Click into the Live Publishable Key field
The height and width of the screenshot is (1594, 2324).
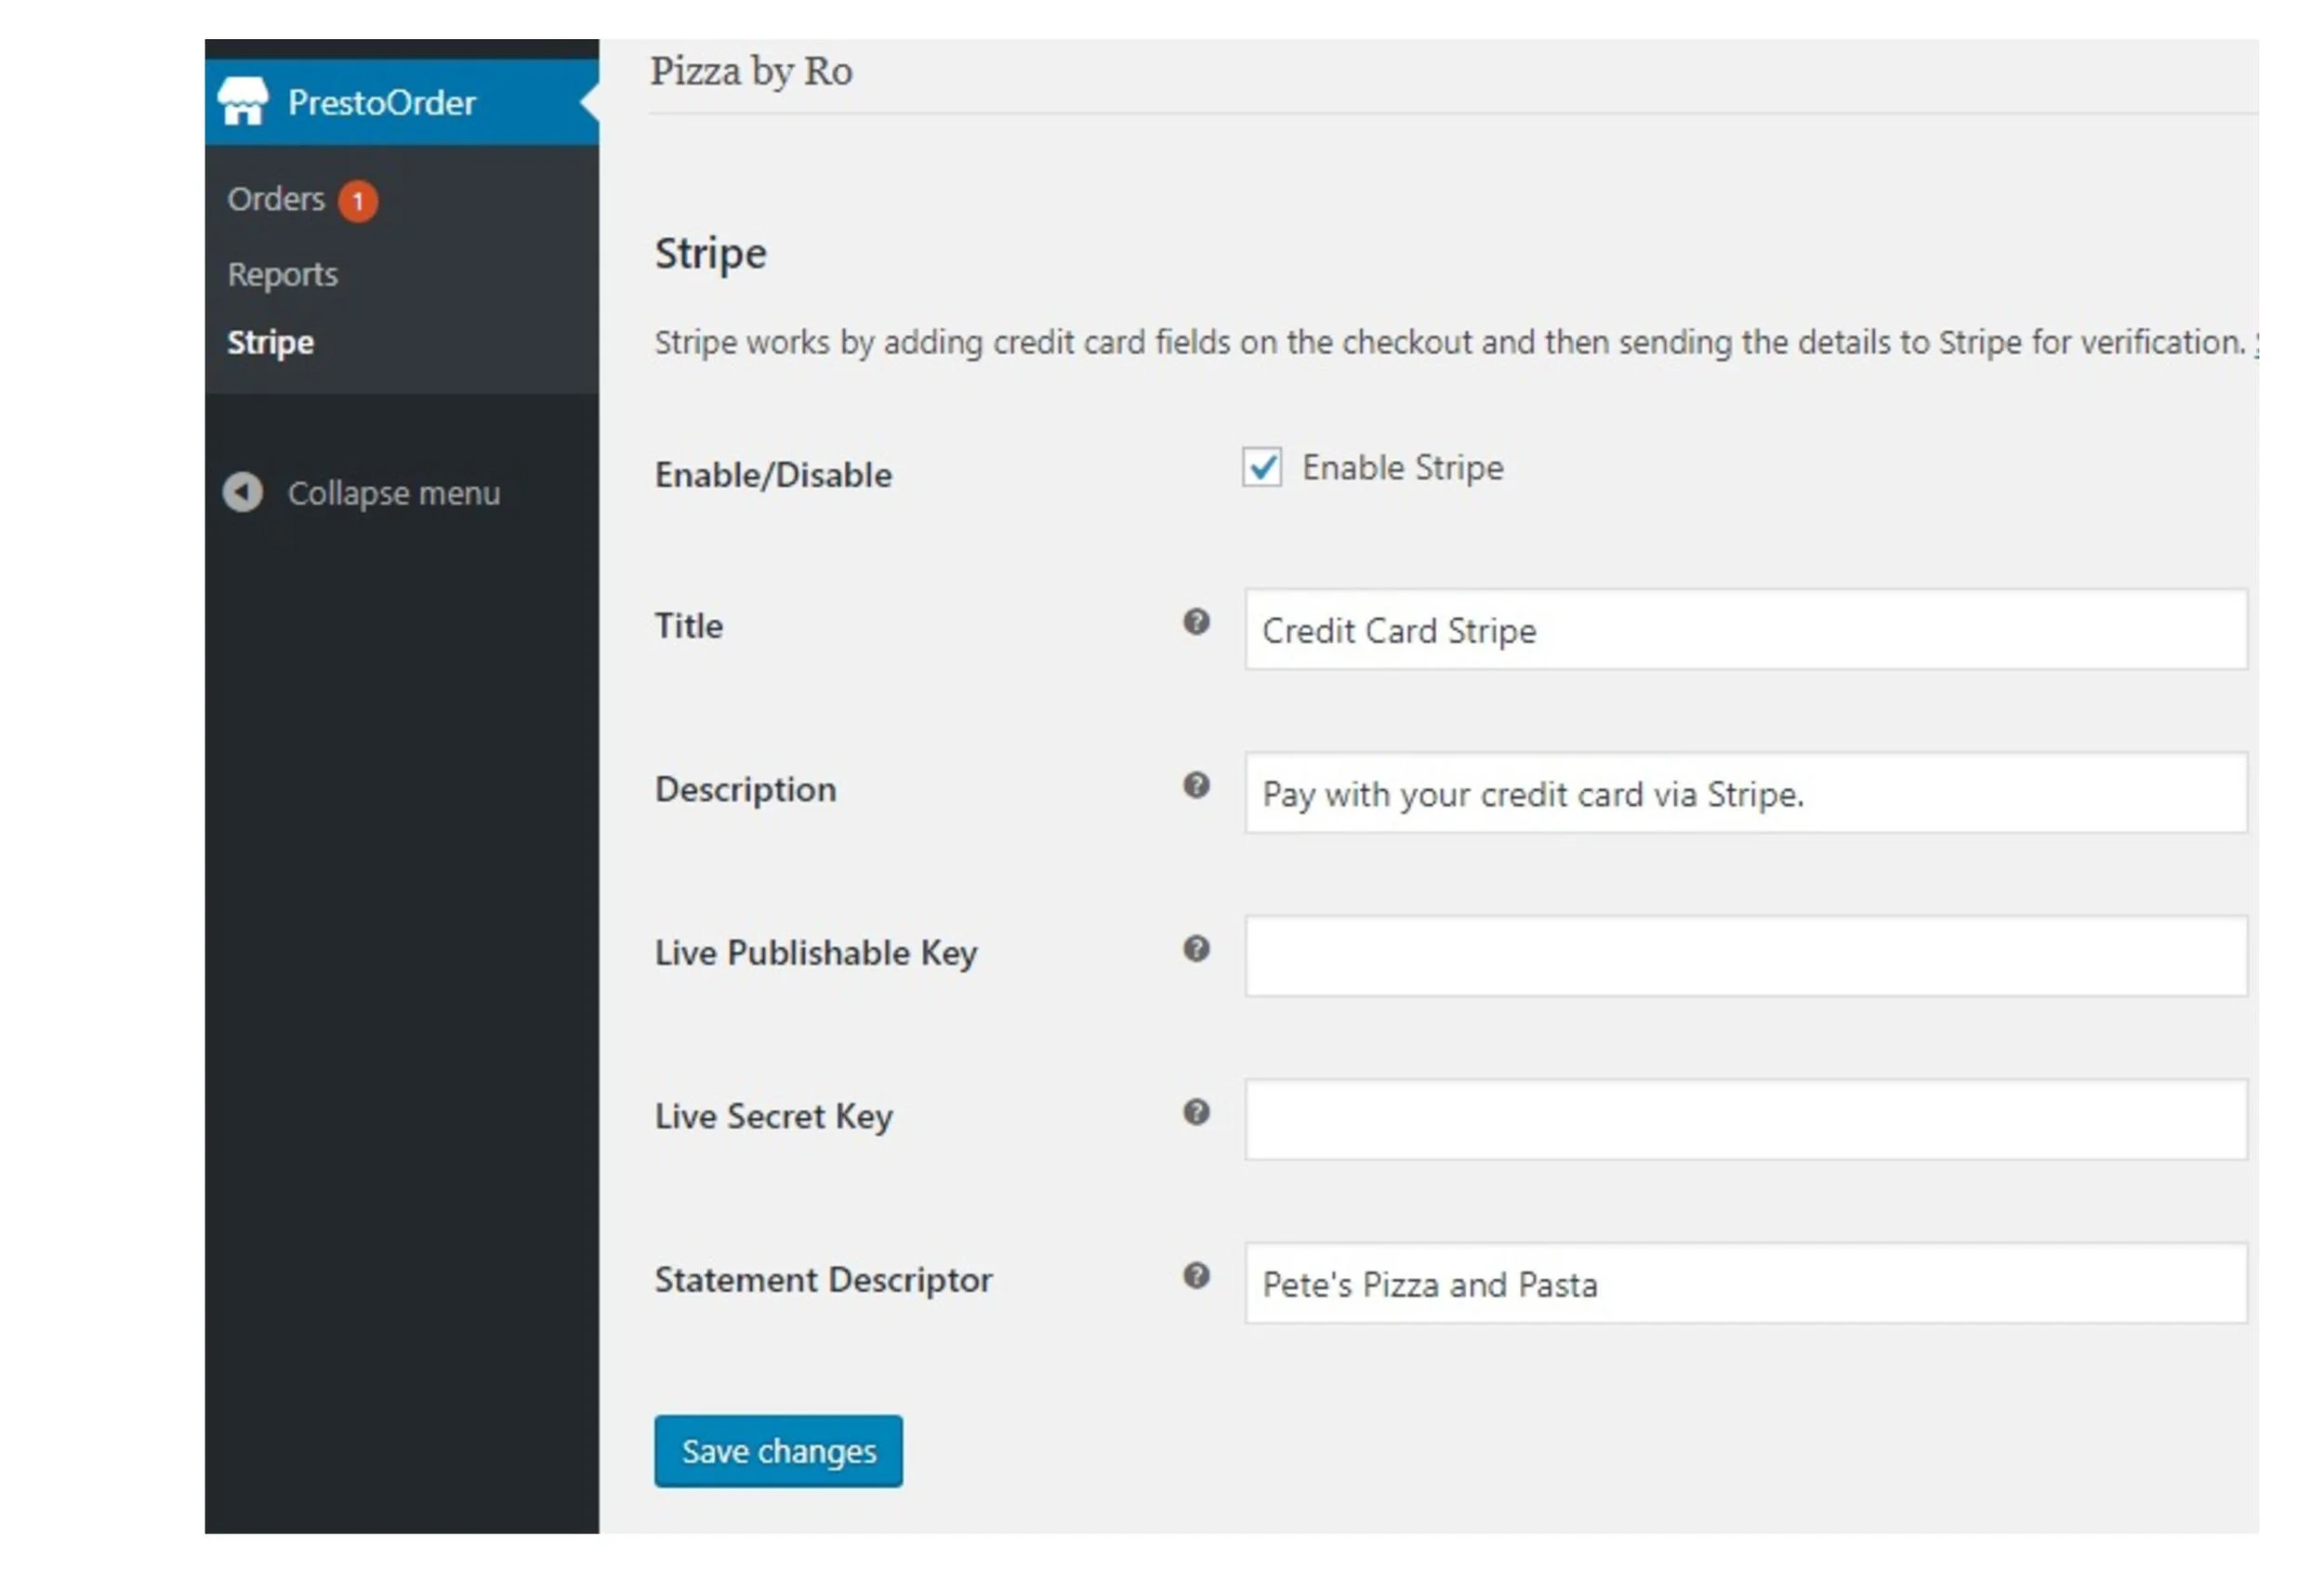pyautogui.click(x=1746, y=956)
